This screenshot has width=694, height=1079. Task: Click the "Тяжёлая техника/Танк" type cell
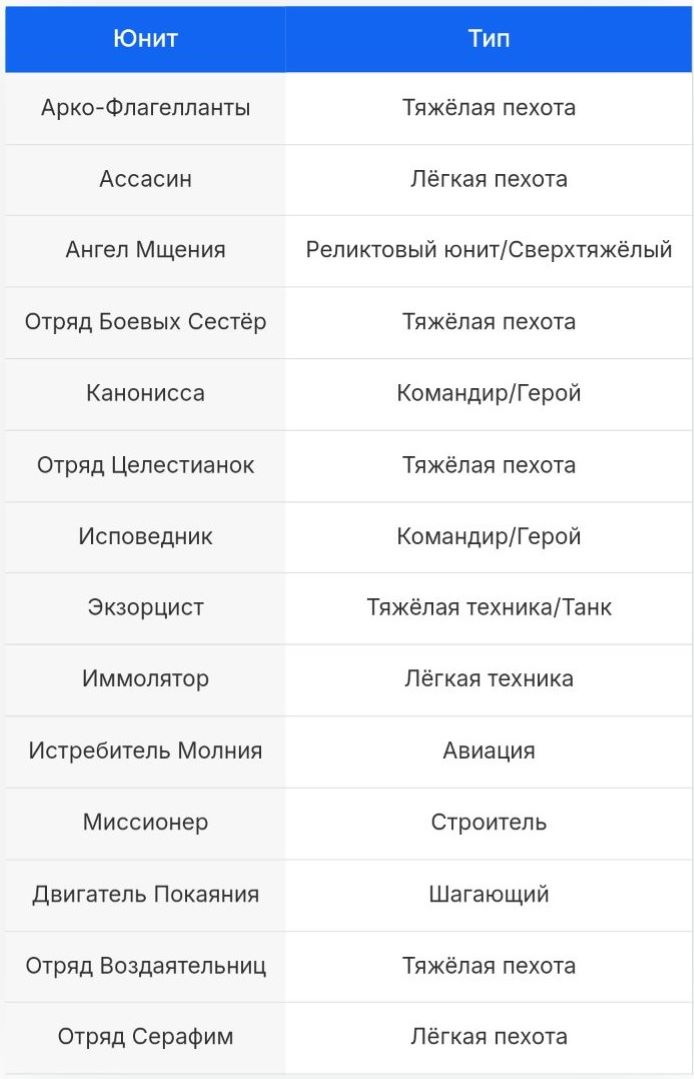pos(489,608)
